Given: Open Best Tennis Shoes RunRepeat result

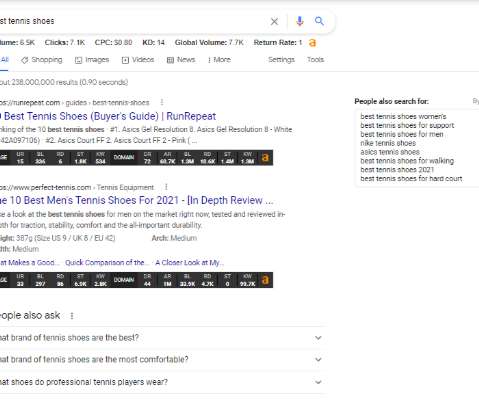Looking at the screenshot, I should 108,116.
